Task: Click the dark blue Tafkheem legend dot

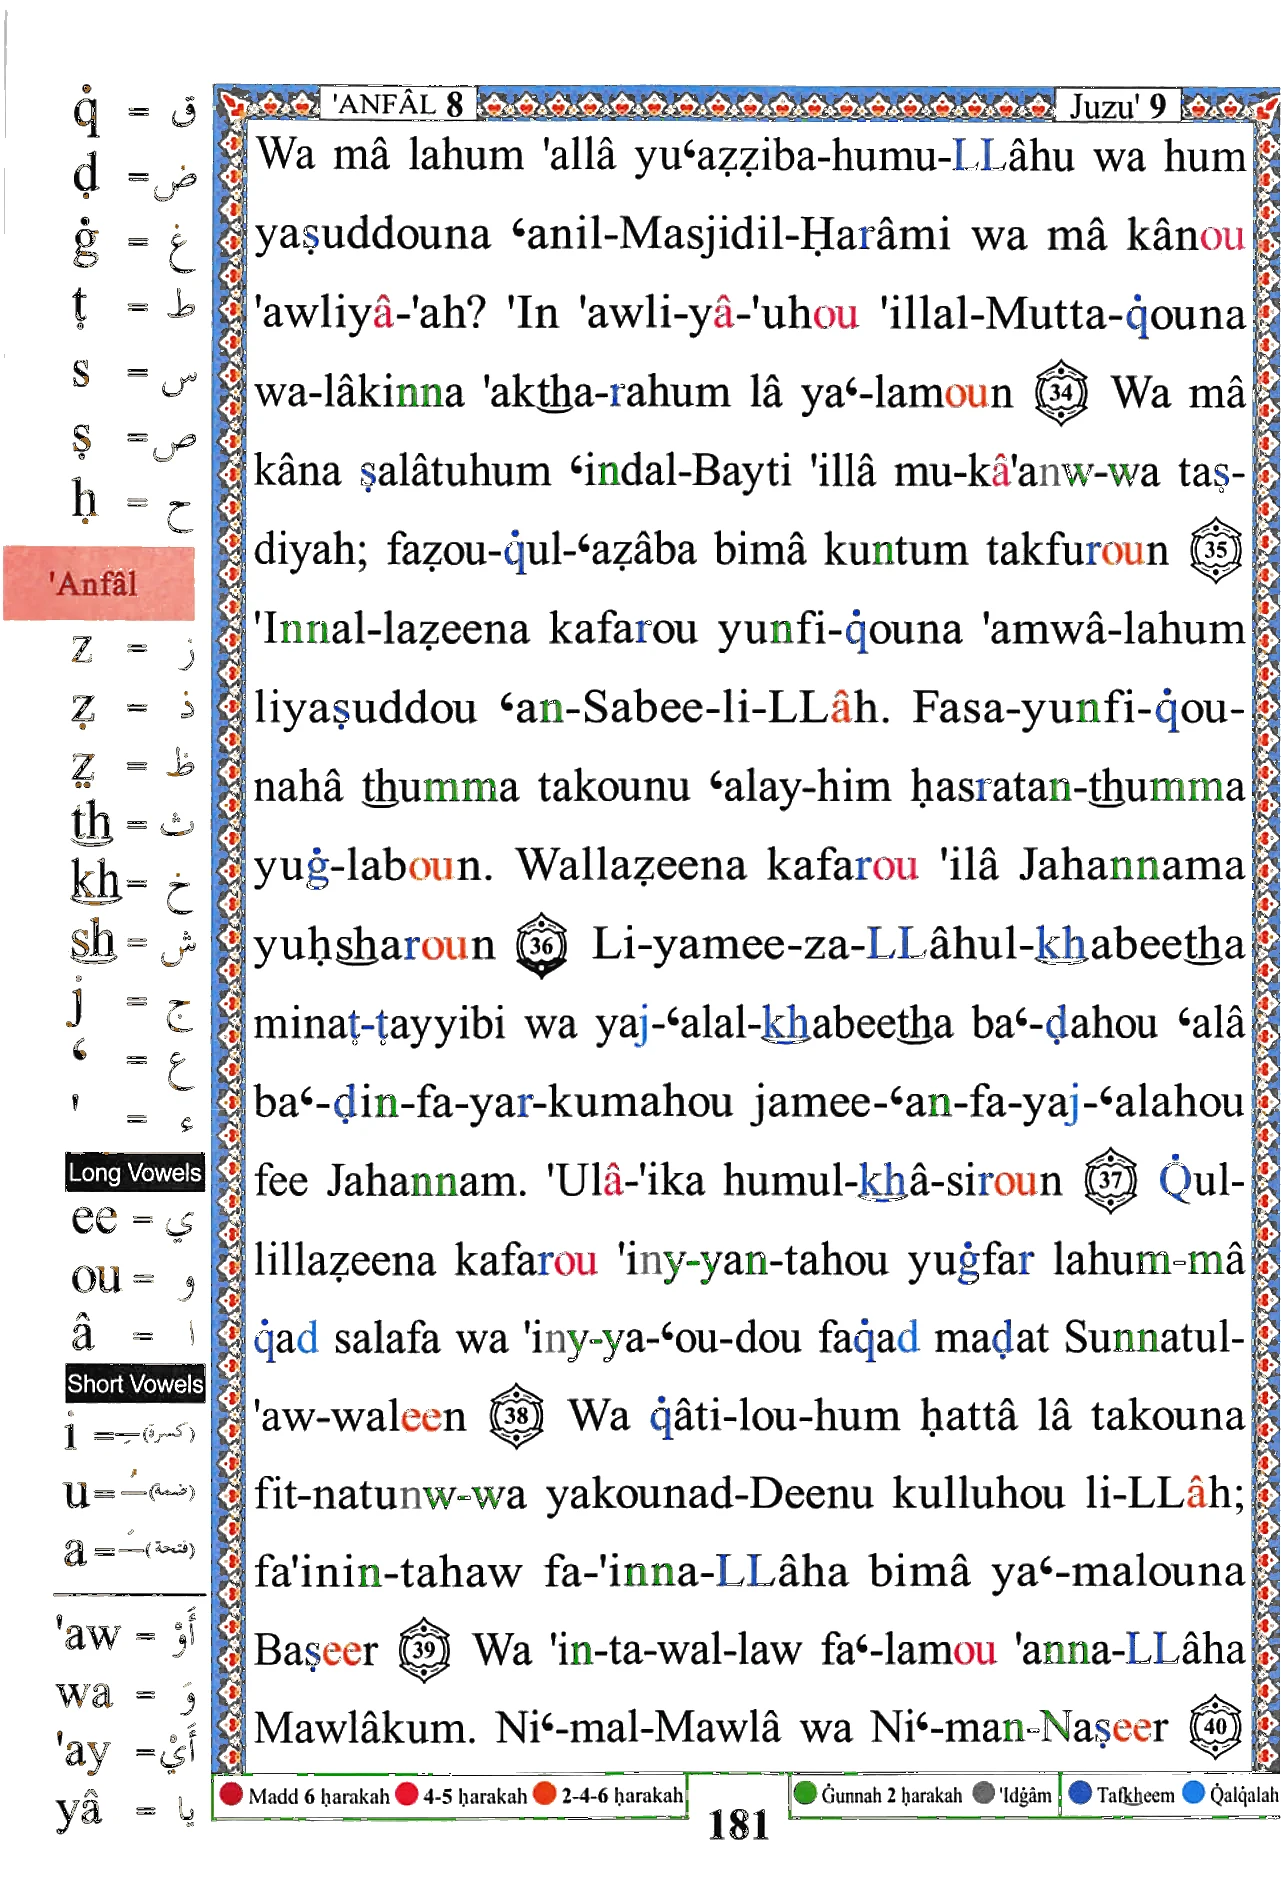Action: (x=1080, y=1793)
